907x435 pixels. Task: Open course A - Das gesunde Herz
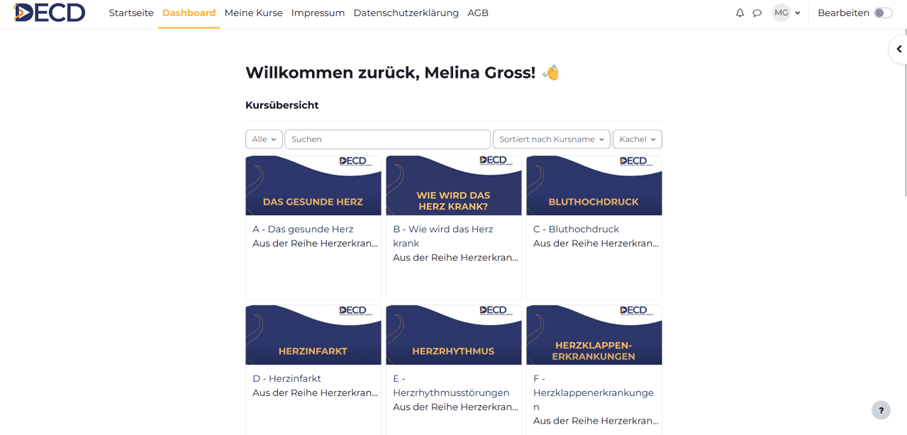303,229
